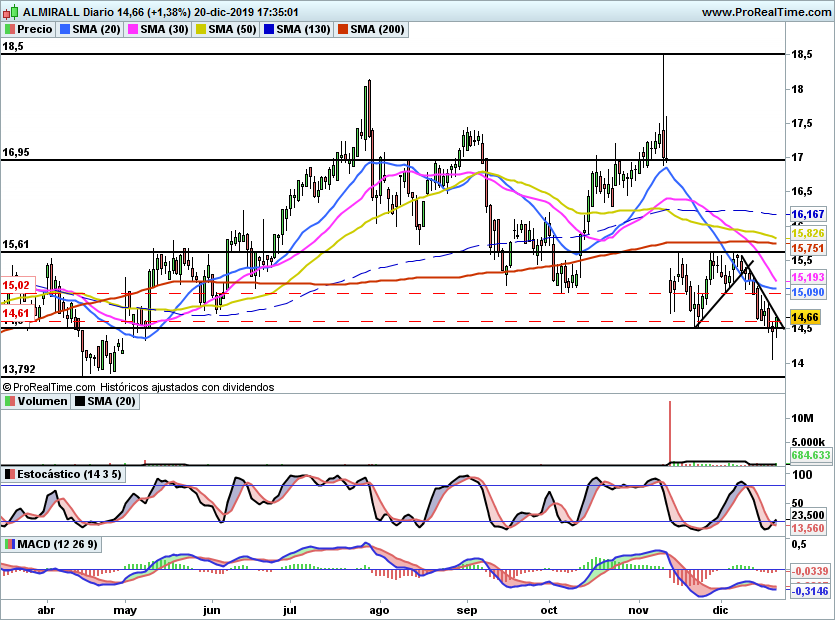
Task: Click the SMA (200) legend label
Action: click(379, 29)
